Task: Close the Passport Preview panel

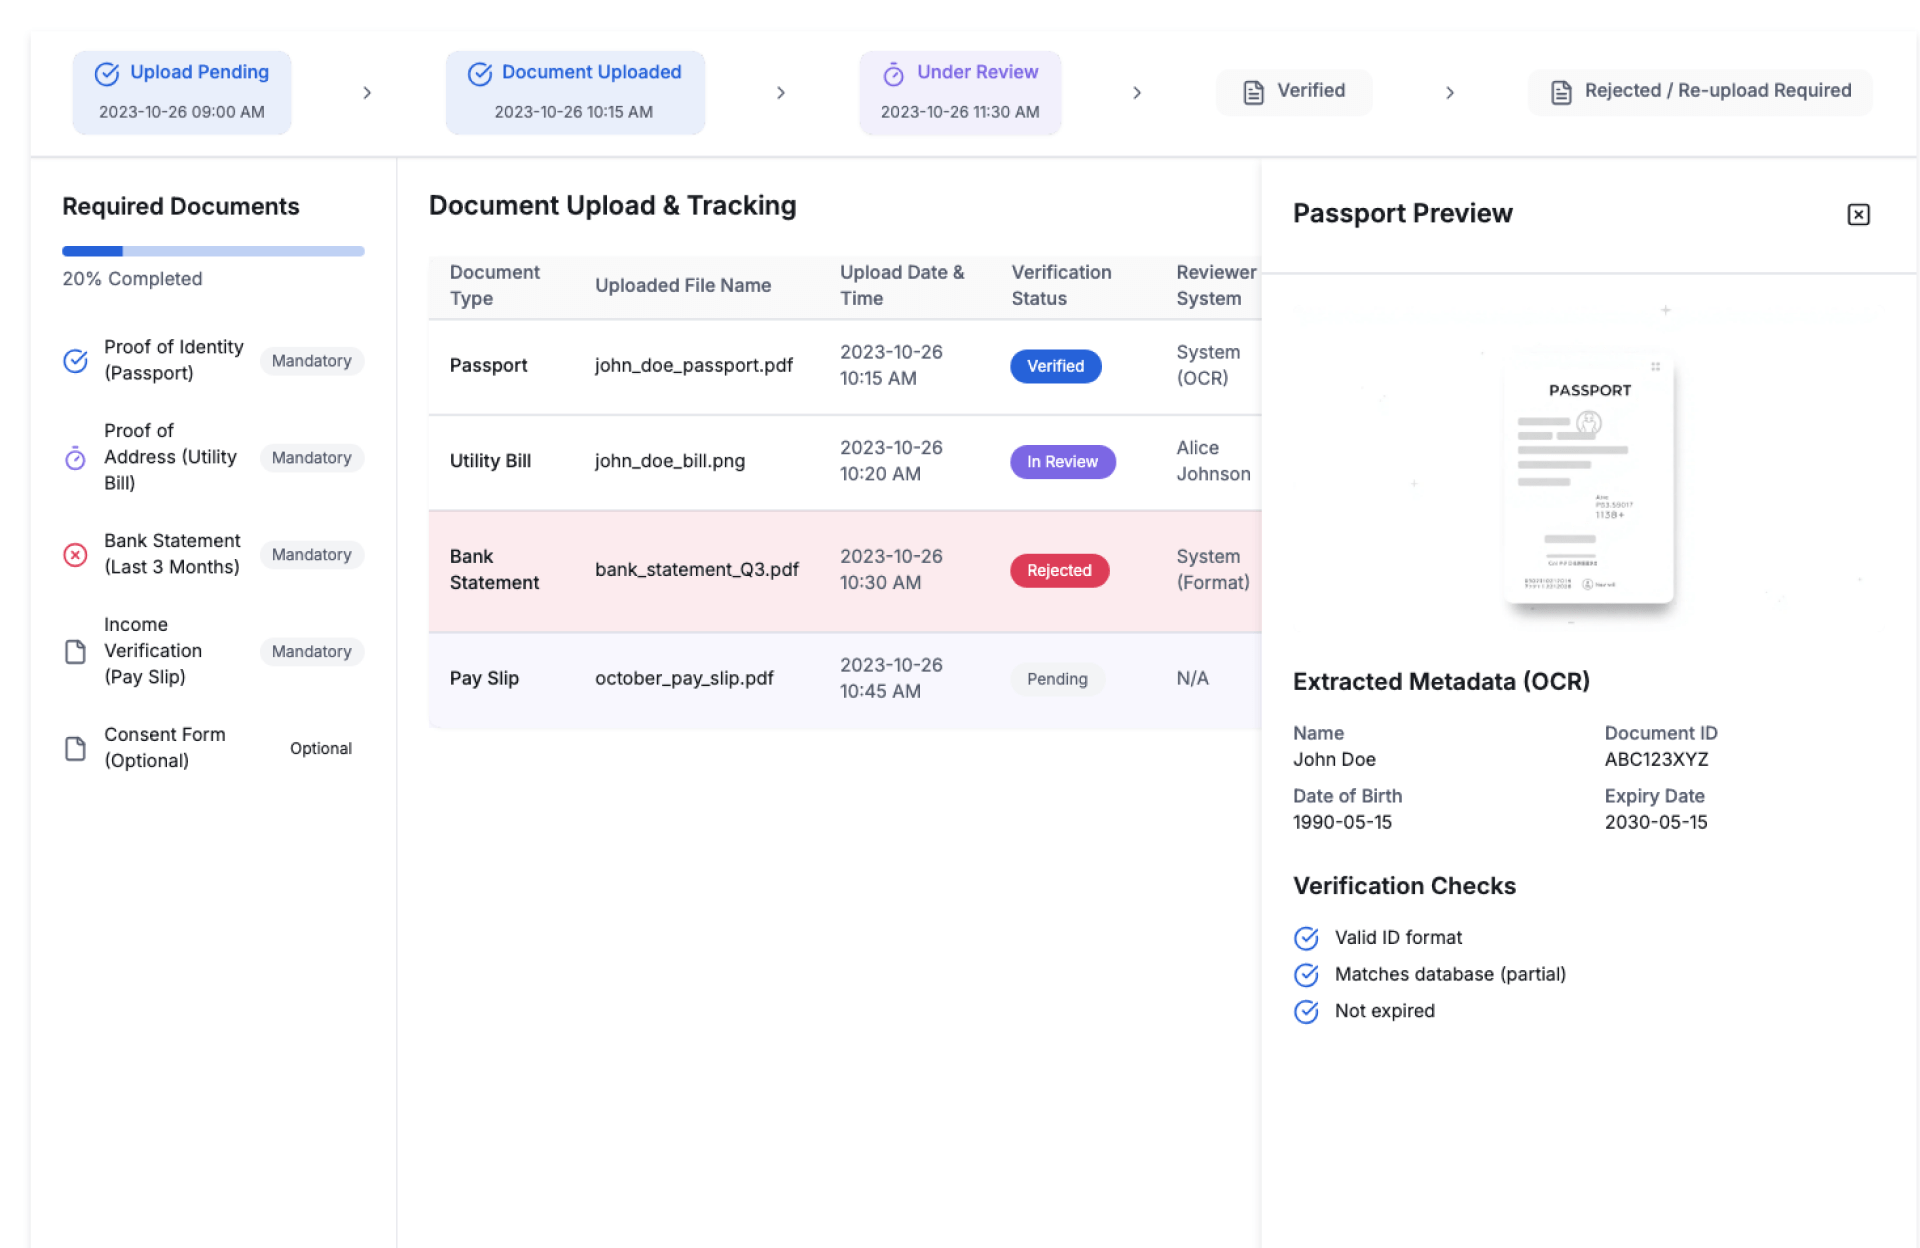Action: click(1858, 215)
